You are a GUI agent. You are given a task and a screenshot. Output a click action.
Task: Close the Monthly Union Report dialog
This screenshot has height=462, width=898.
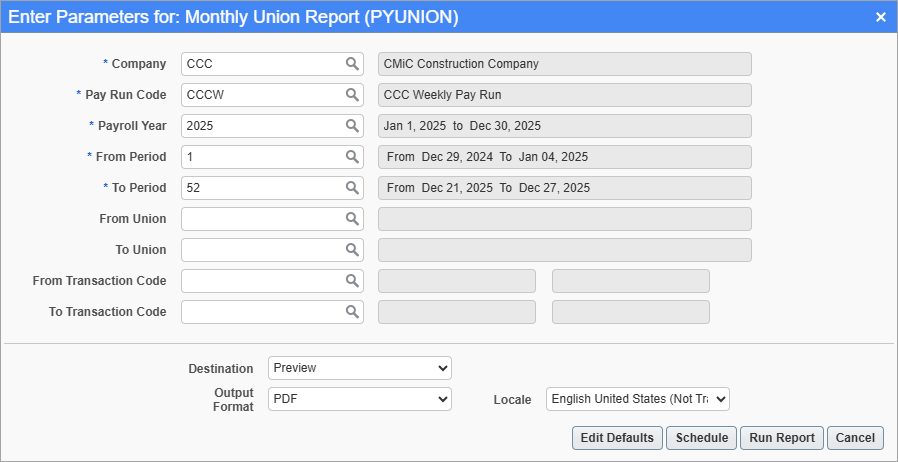click(x=881, y=17)
